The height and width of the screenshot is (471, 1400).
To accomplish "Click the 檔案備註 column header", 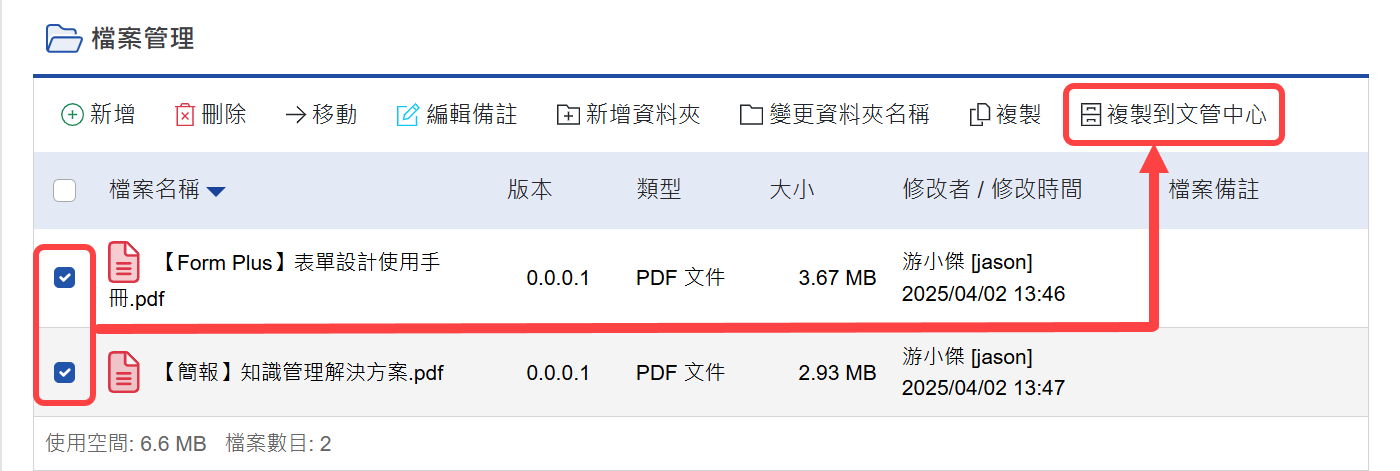I will tap(1214, 190).
